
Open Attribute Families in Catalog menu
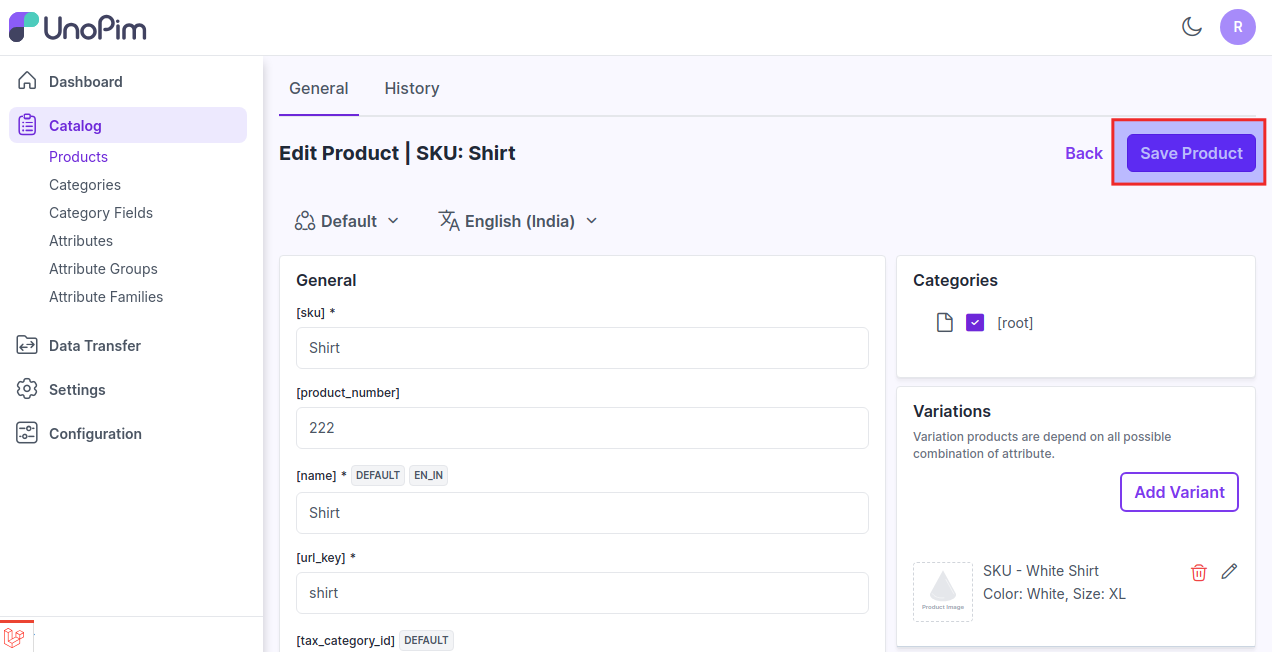tap(106, 297)
